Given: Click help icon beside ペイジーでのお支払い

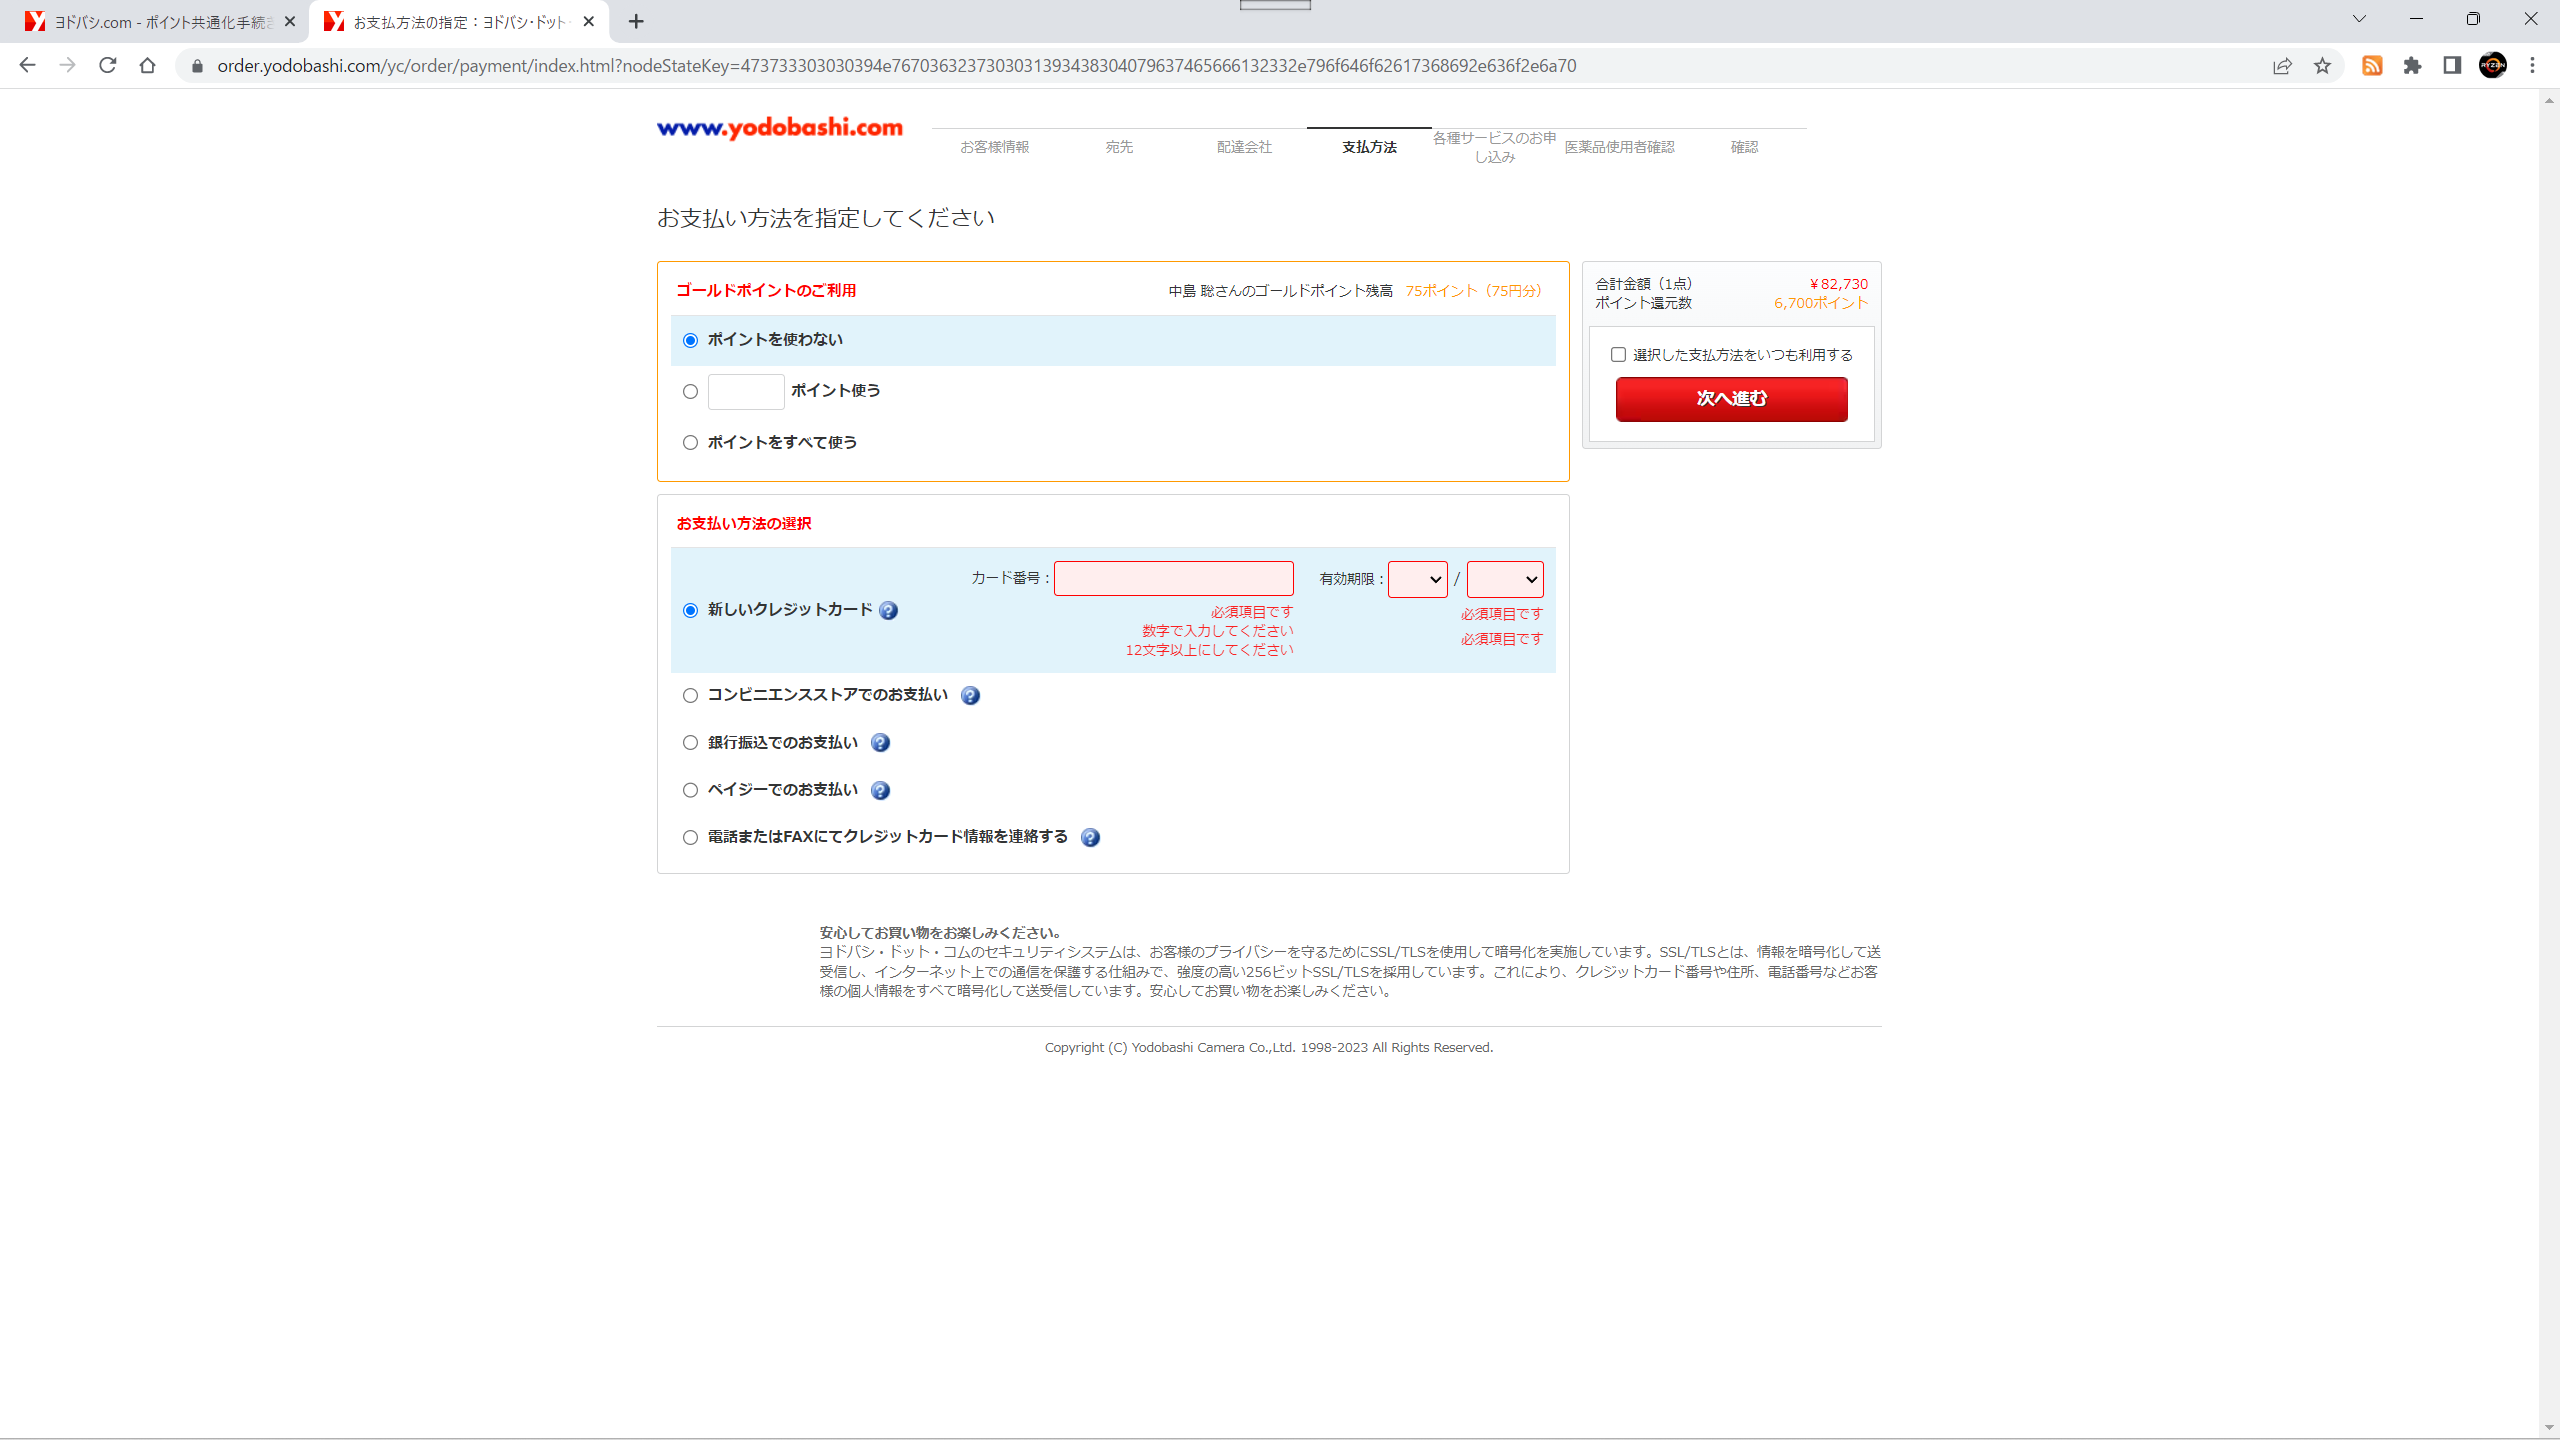Looking at the screenshot, I should pos(880,791).
